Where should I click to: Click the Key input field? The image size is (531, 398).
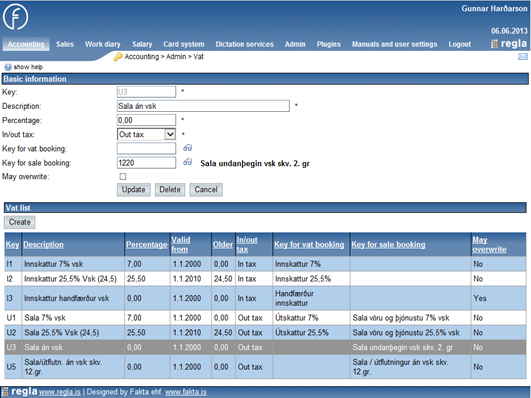pyautogui.click(x=146, y=92)
